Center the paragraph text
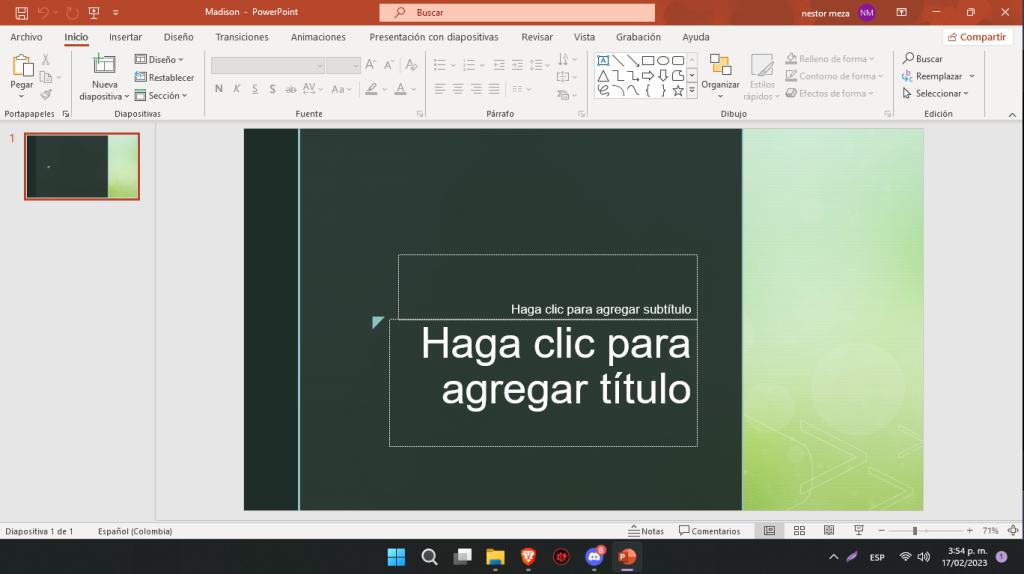1024x574 pixels. (x=458, y=89)
